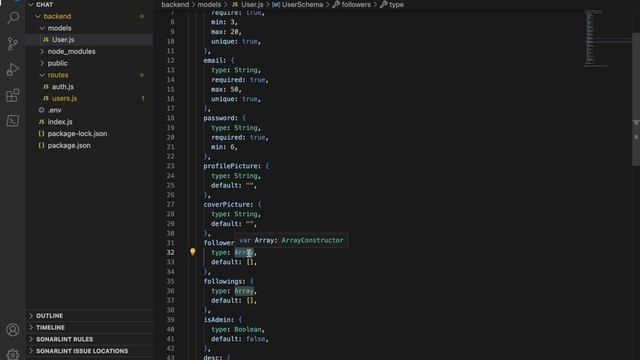
Task: Click the coverPicture key on line 27
Action: point(228,204)
